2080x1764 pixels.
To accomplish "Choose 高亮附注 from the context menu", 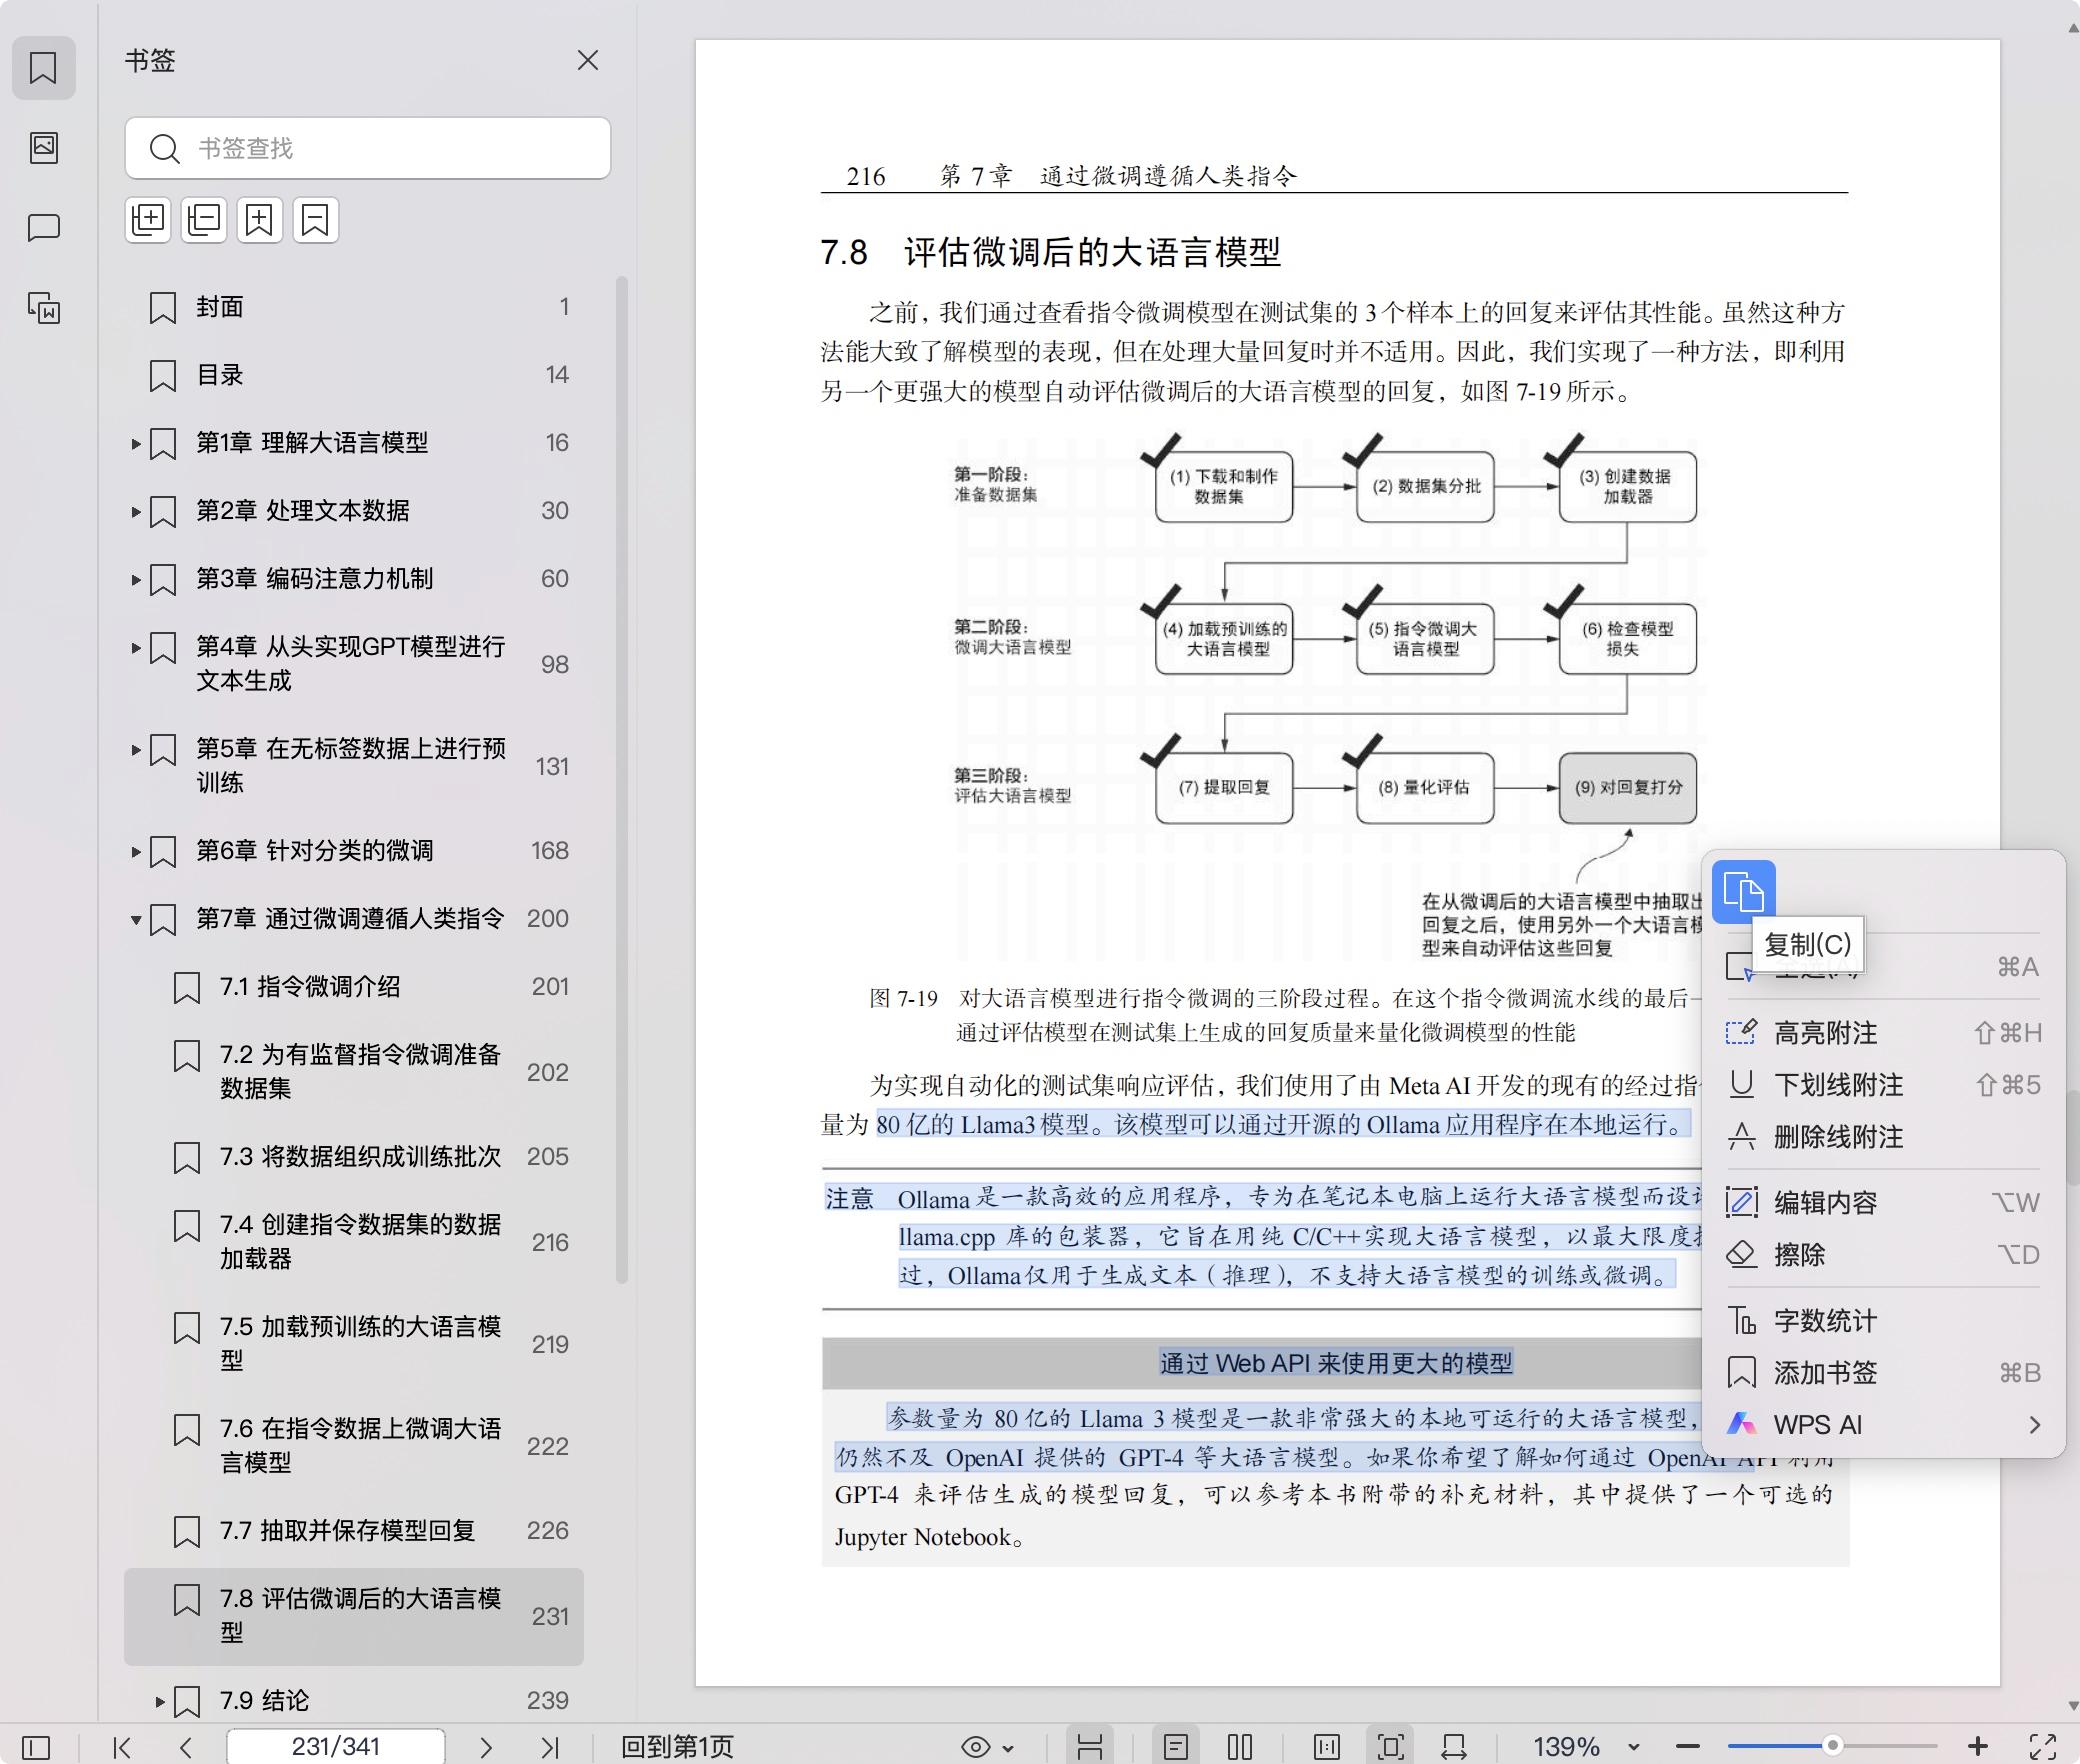I will point(1825,1033).
